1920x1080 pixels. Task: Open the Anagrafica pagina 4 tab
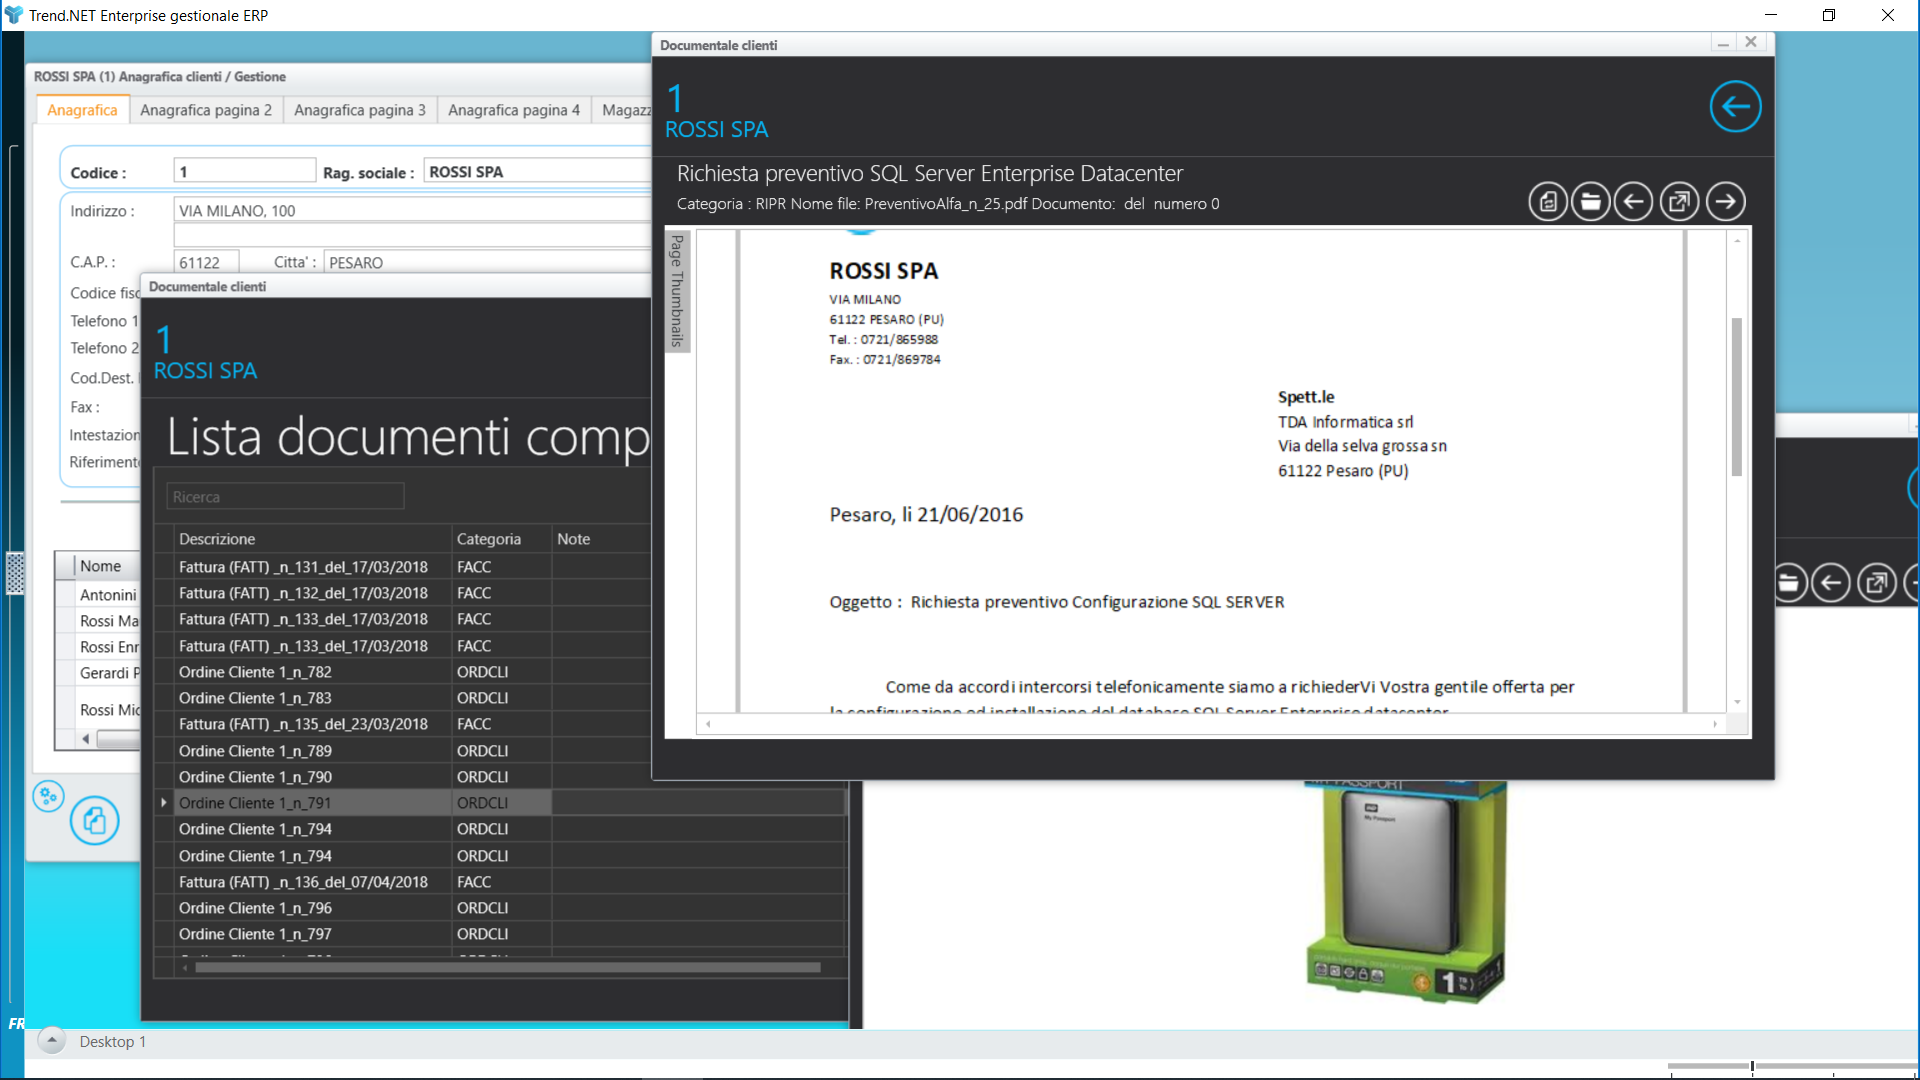[513, 110]
